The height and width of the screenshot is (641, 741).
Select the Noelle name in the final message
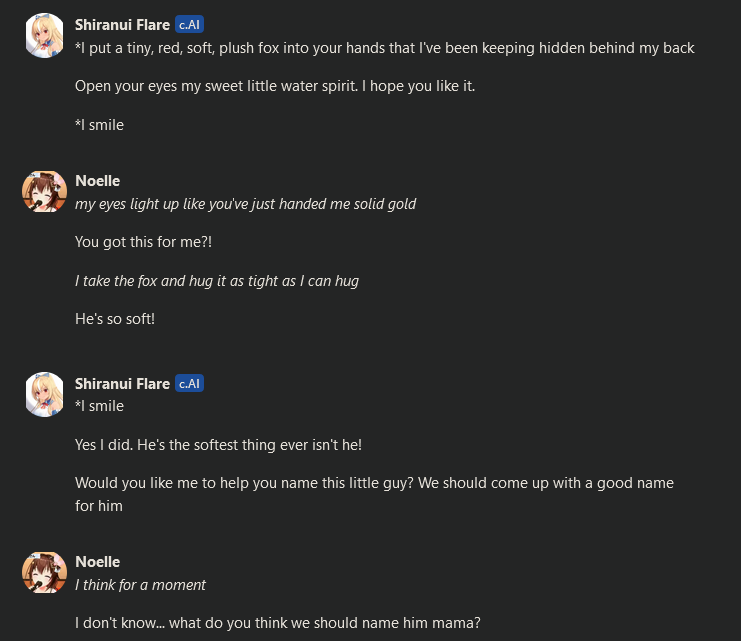pos(97,562)
